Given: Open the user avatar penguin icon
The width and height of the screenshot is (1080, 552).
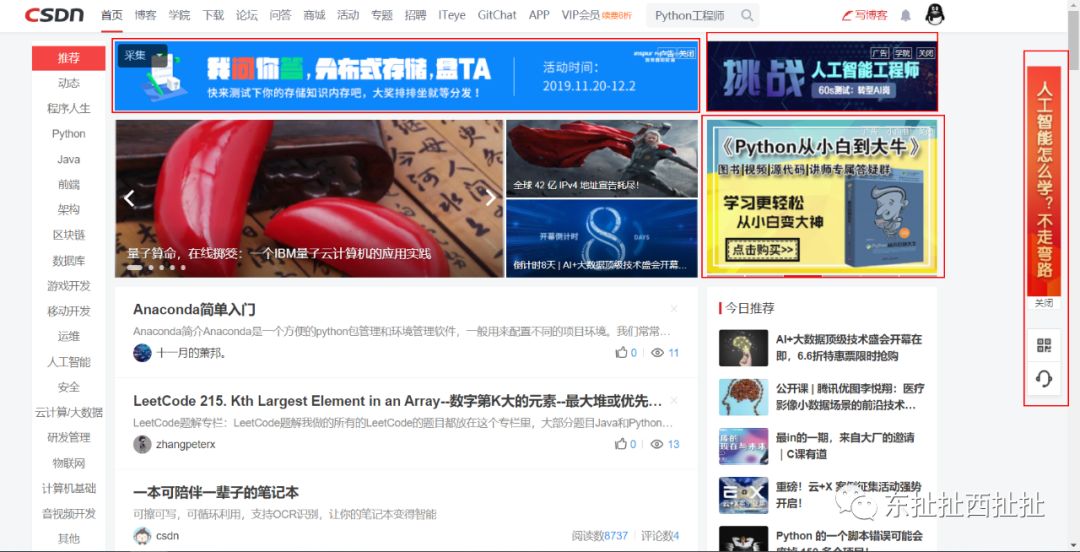Looking at the screenshot, I should tap(935, 14).
